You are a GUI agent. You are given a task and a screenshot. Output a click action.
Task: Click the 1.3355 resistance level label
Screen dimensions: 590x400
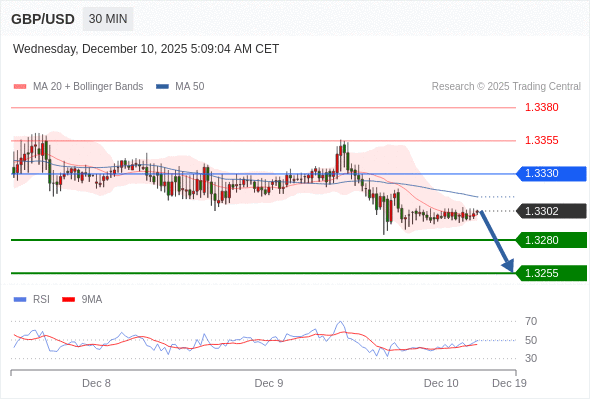coord(541,140)
